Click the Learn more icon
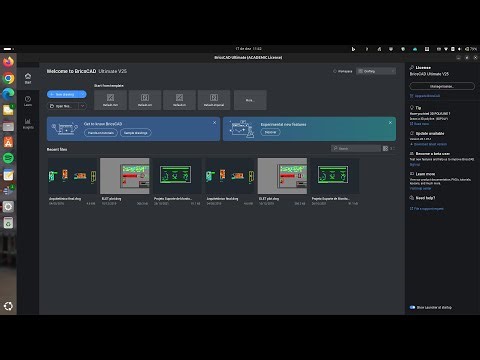Image resolution: width=480 pixels, height=360 pixels. pos(412,174)
